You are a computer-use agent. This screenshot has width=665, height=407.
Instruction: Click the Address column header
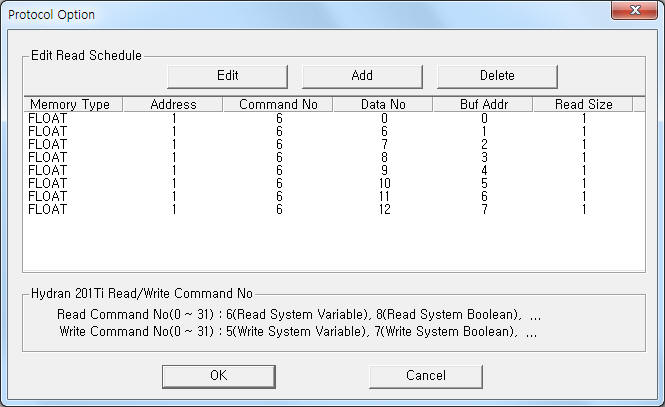(173, 104)
